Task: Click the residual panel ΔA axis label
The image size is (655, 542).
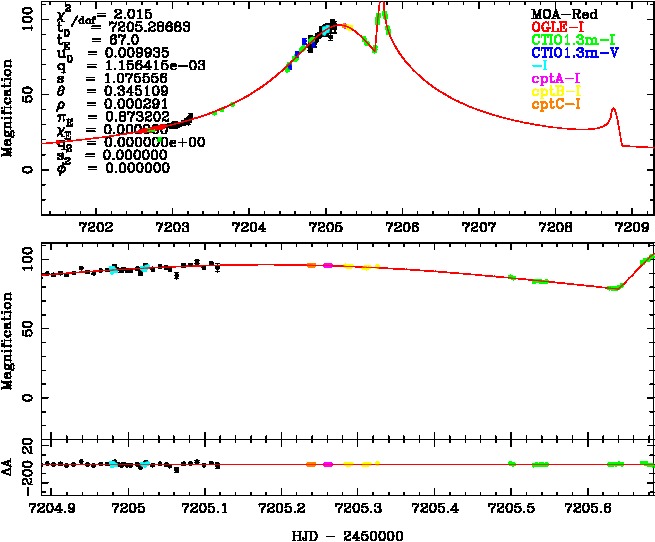Action: tap(11, 464)
